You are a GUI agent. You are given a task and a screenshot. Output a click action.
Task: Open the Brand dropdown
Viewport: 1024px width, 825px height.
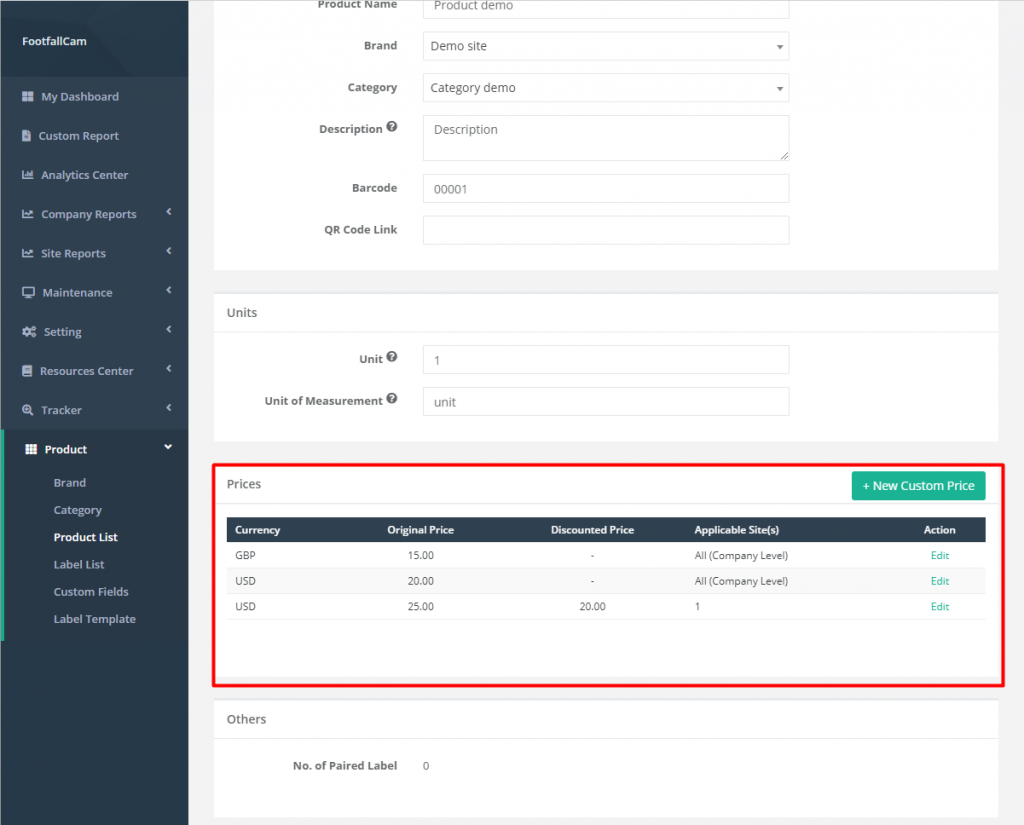[x=605, y=46]
